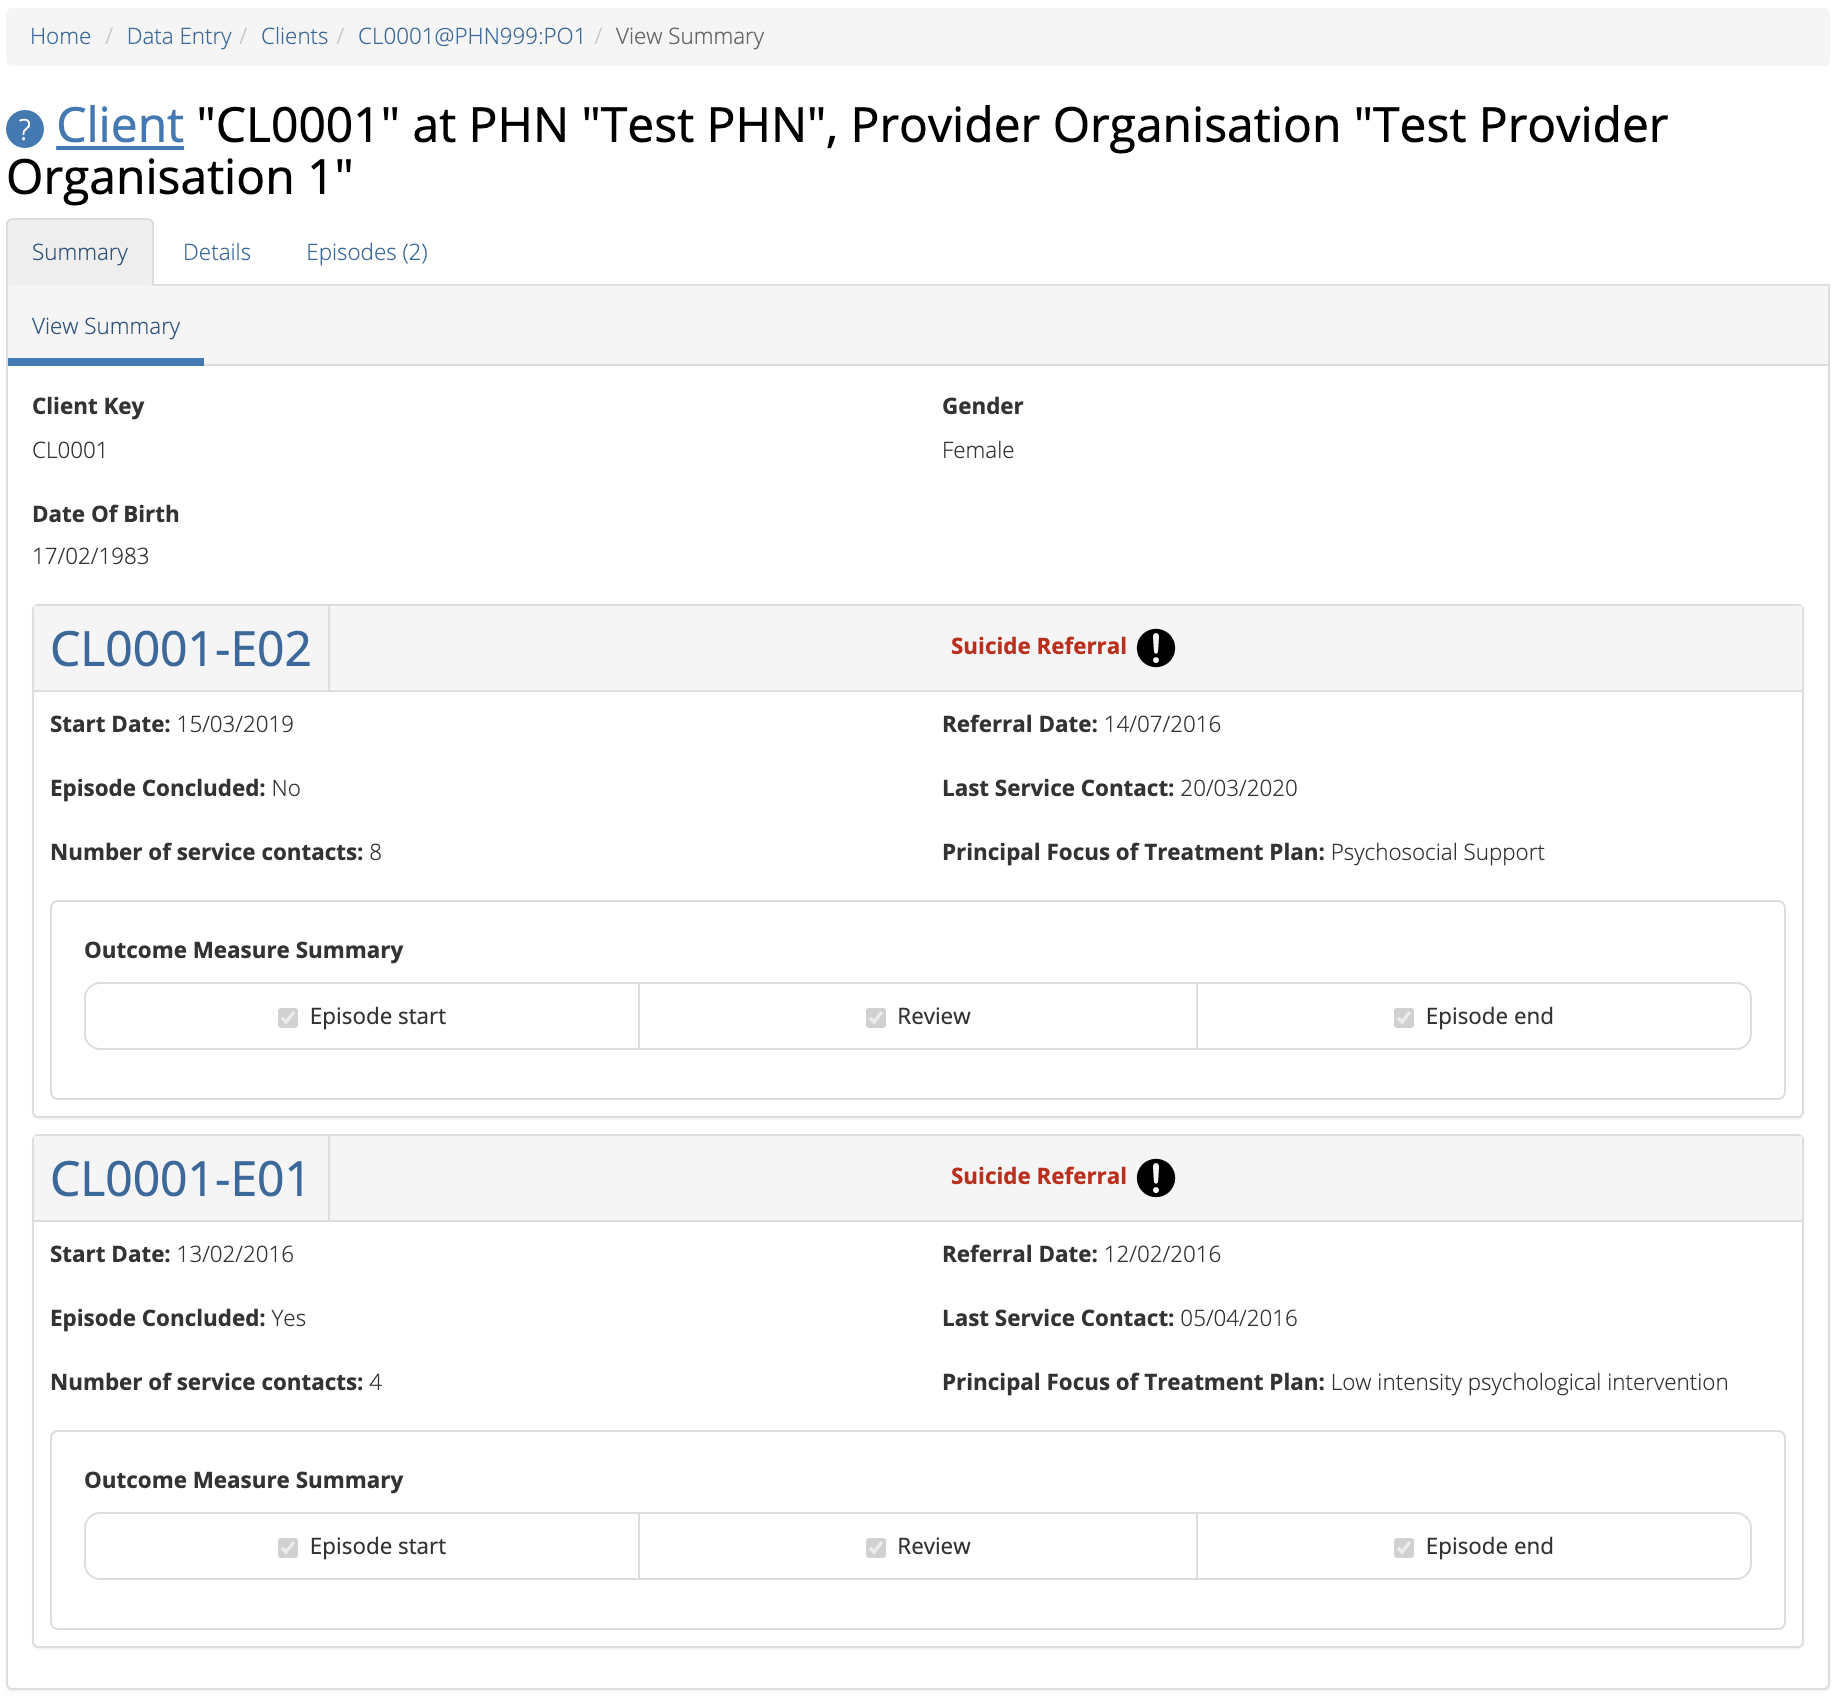Click the View Summary sub-tab
1836x1696 pixels.
[105, 326]
